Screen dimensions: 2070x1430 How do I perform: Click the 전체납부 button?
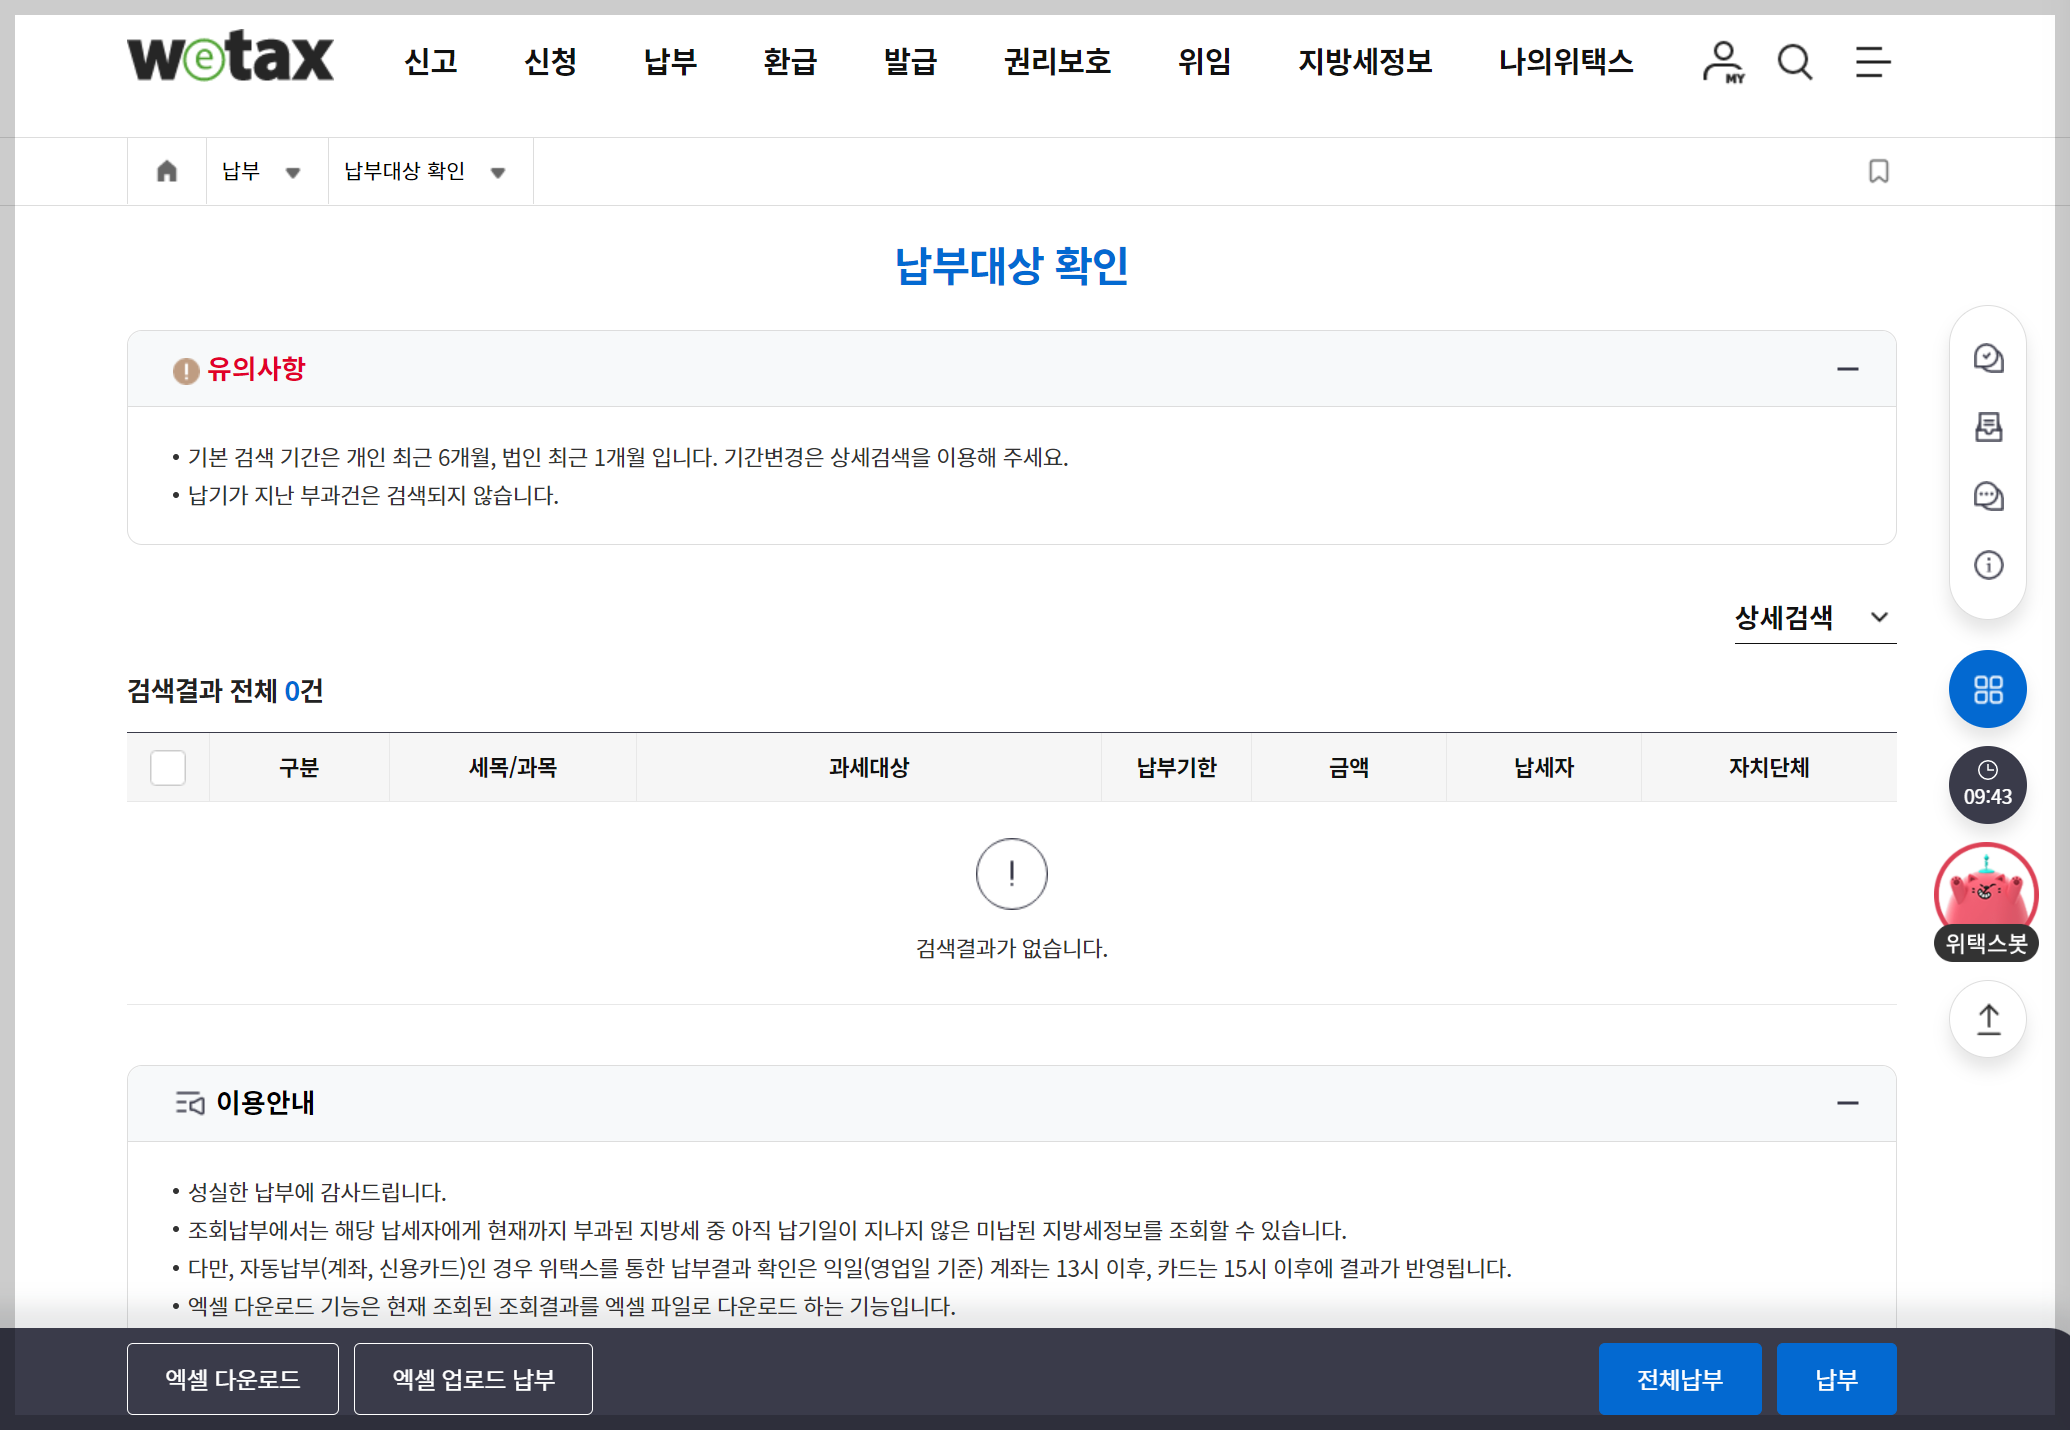(1679, 1379)
